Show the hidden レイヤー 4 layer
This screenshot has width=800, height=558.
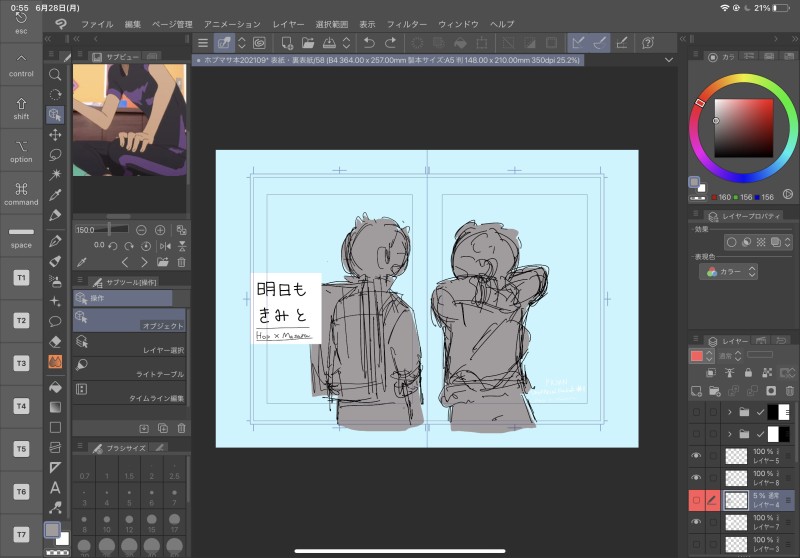click(x=696, y=500)
